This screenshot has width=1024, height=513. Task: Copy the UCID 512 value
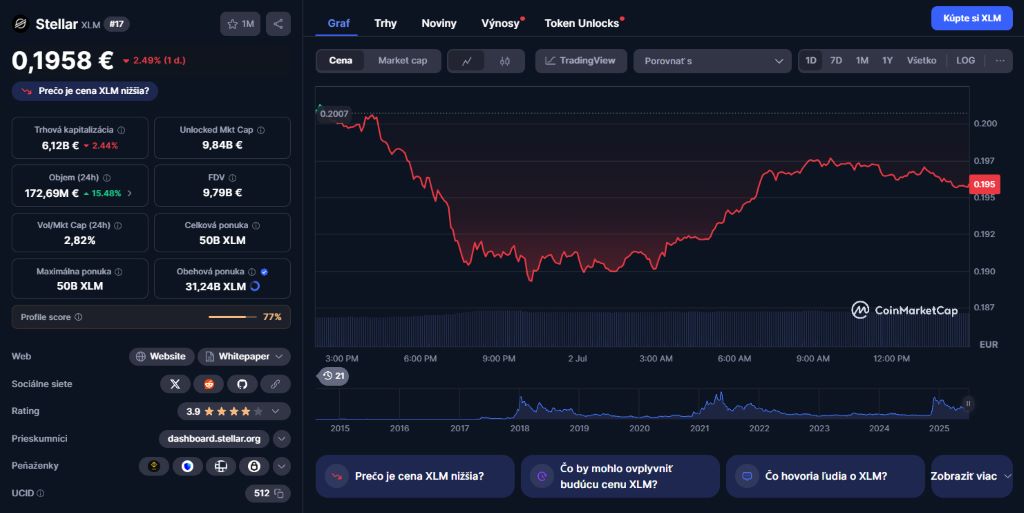[279, 493]
